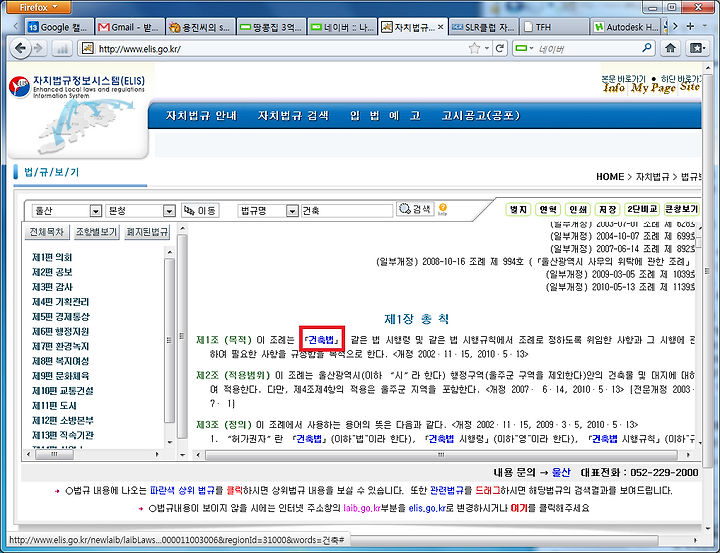Go back with the browser Back arrow
The image size is (720, 553).
click(x=20, y=48)
